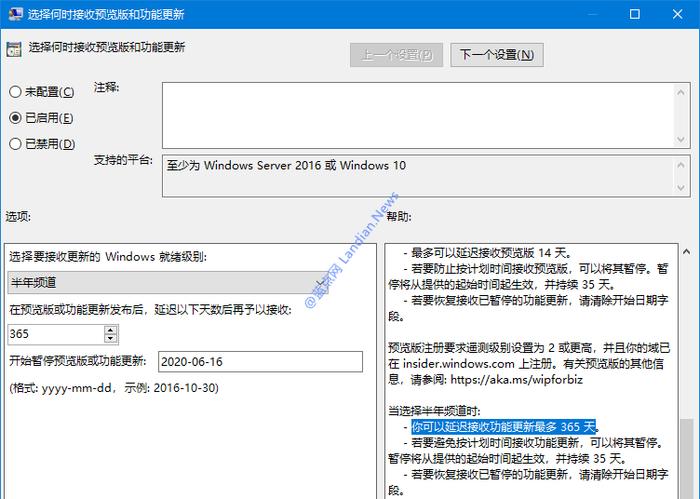The height and width of the screenshot is (499, 700).
Task: Open the 半年频道 readiness level dropdown
Action: (x=167, y=283)
